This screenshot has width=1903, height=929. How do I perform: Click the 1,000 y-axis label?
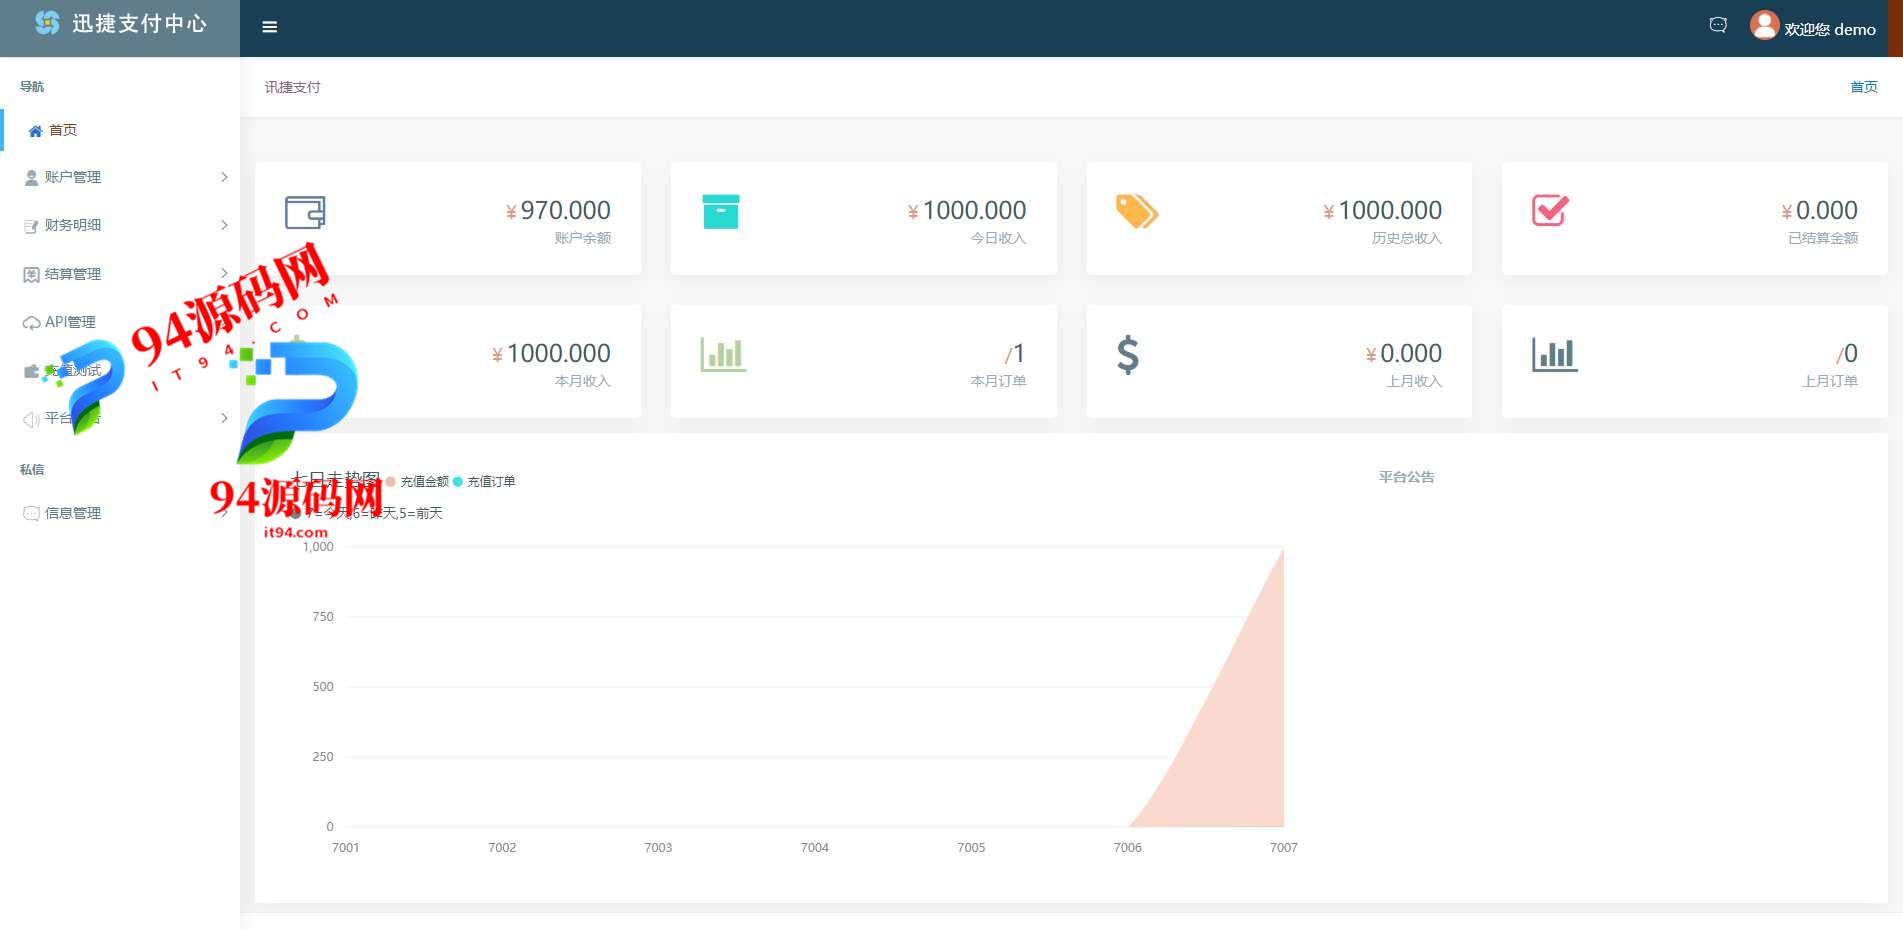click(x=318, y=547)
